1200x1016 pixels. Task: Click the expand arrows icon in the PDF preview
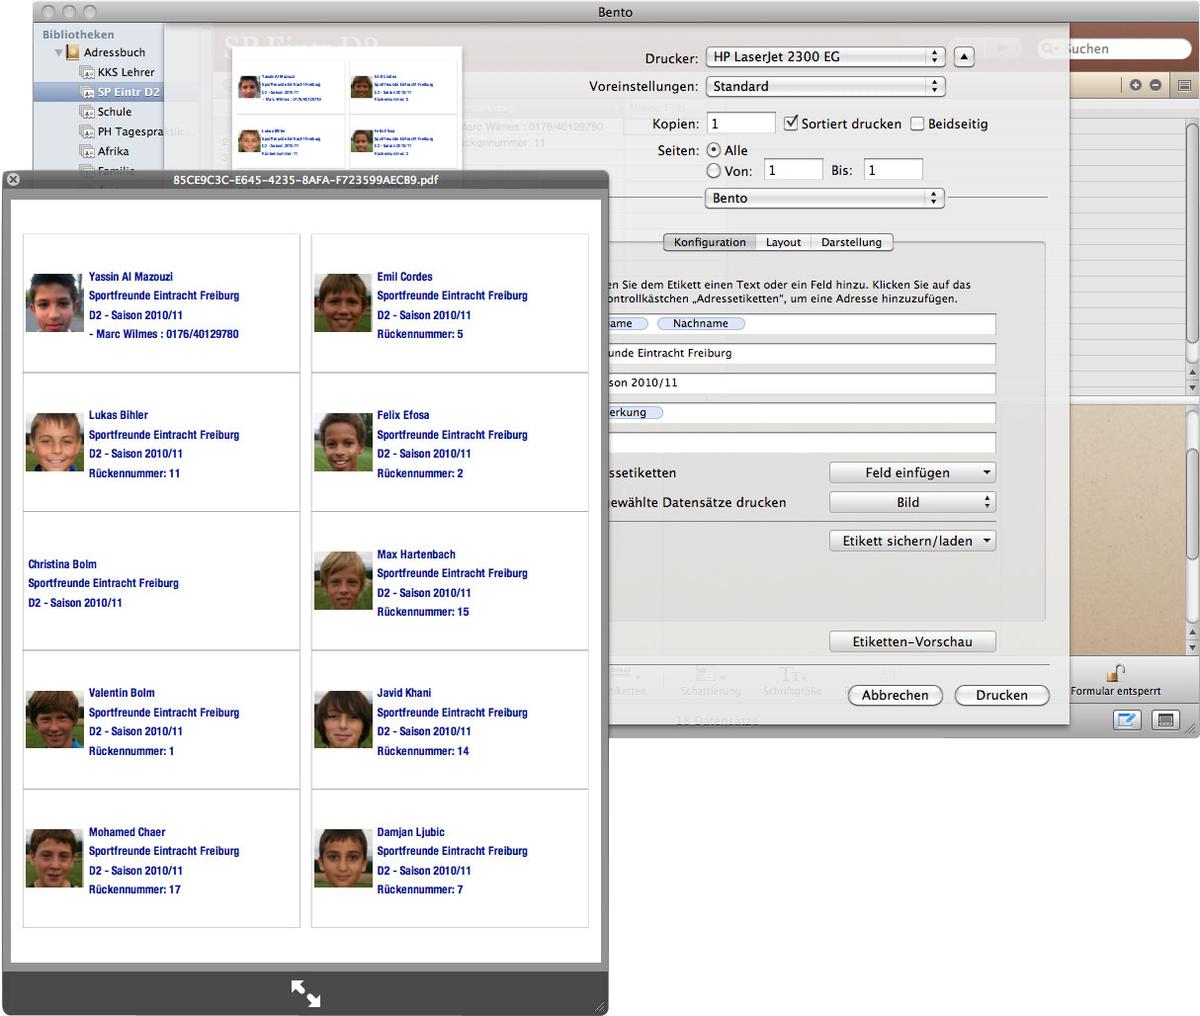[x=306, y=992]
